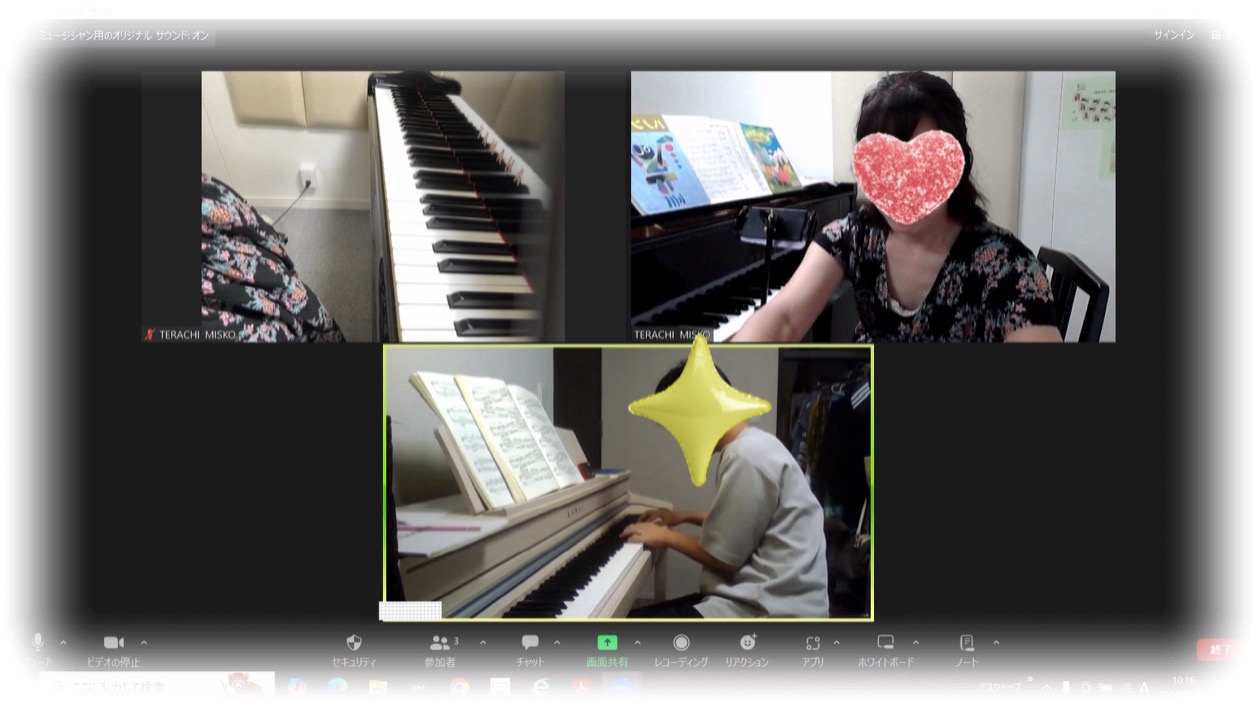The image size is (1257, 707).
Task: Expand audio options arrow beside microphone
Action: 64,642
